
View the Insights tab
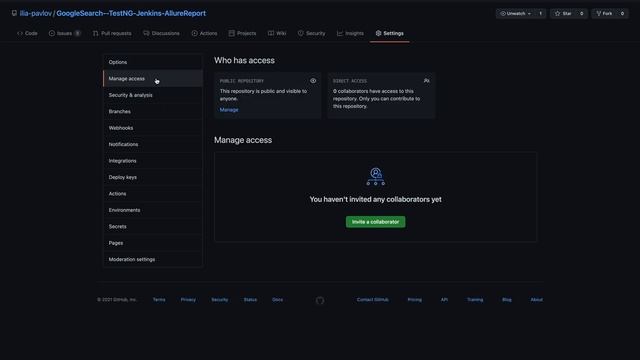(x=350, y=33)
